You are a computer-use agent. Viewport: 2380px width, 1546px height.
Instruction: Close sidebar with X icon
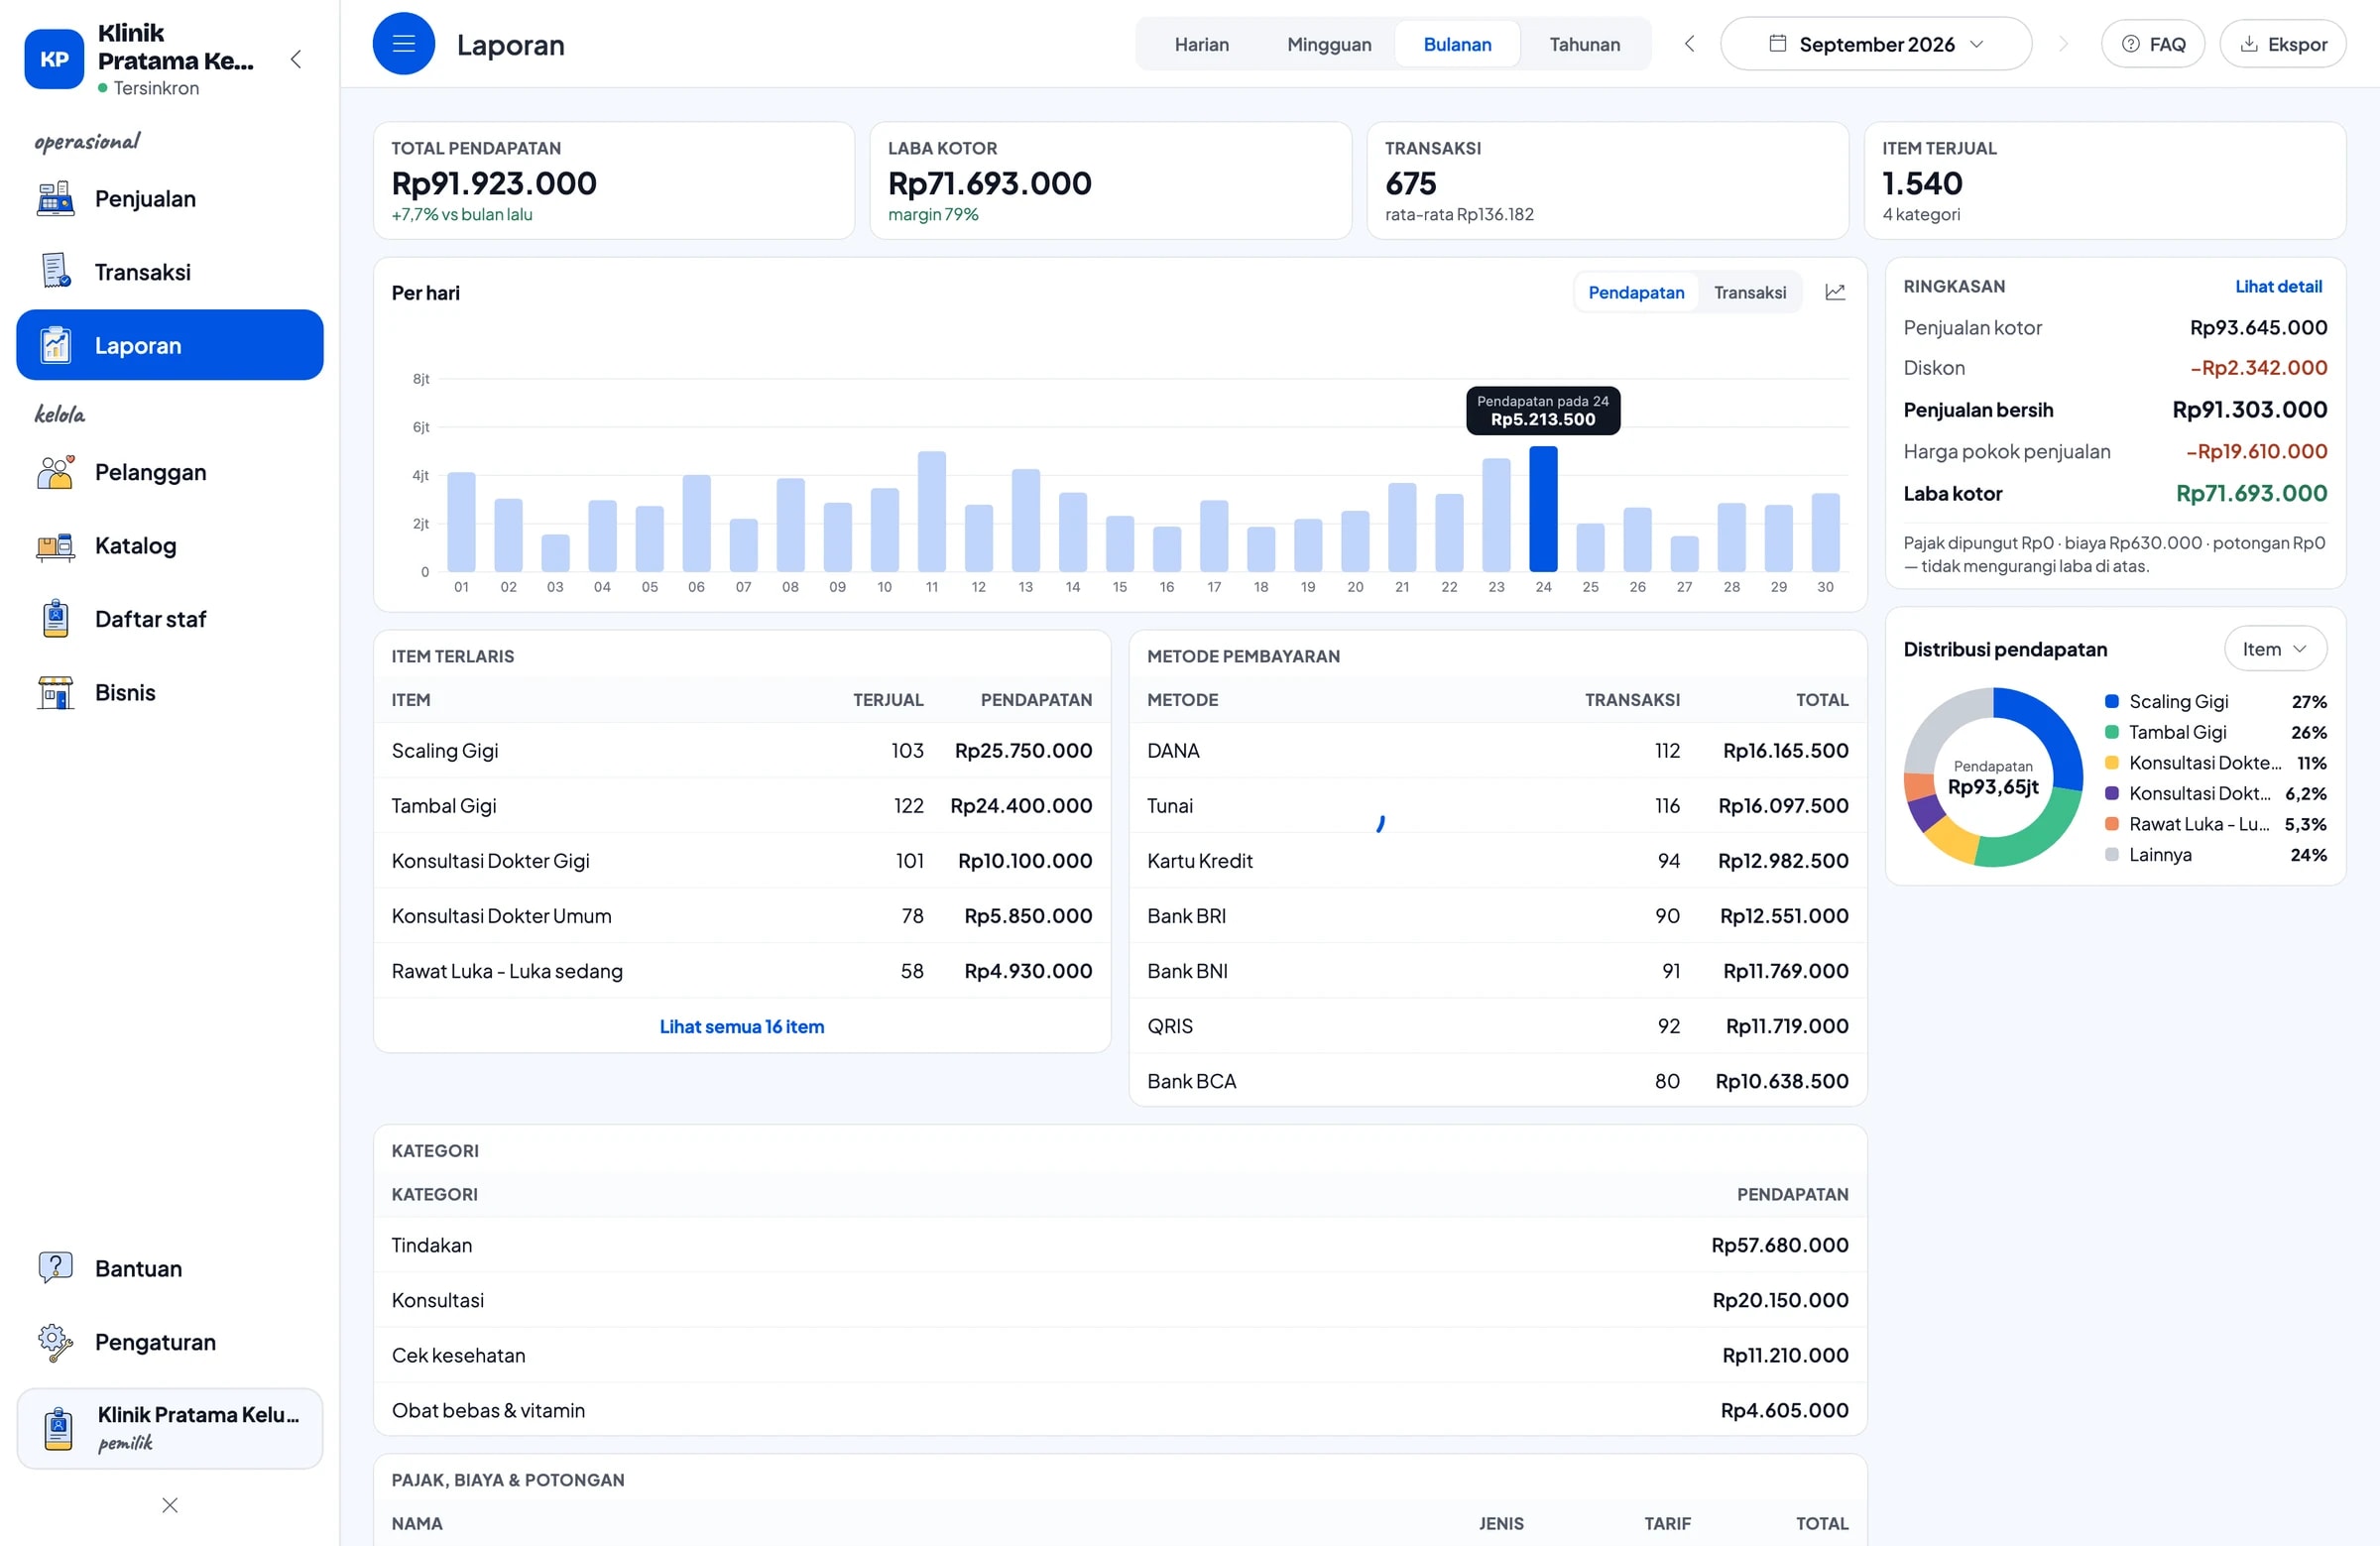tap(170, 1505)
